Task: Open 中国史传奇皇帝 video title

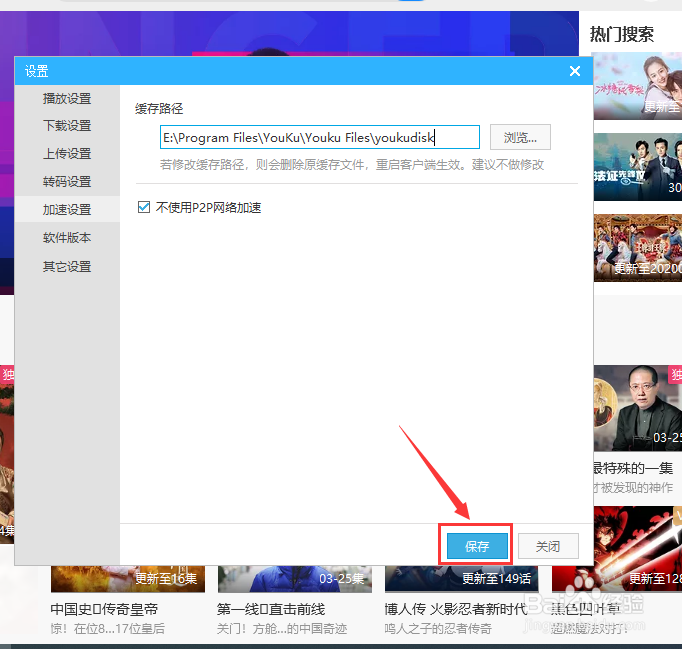Action: click(x=104, y=609)
